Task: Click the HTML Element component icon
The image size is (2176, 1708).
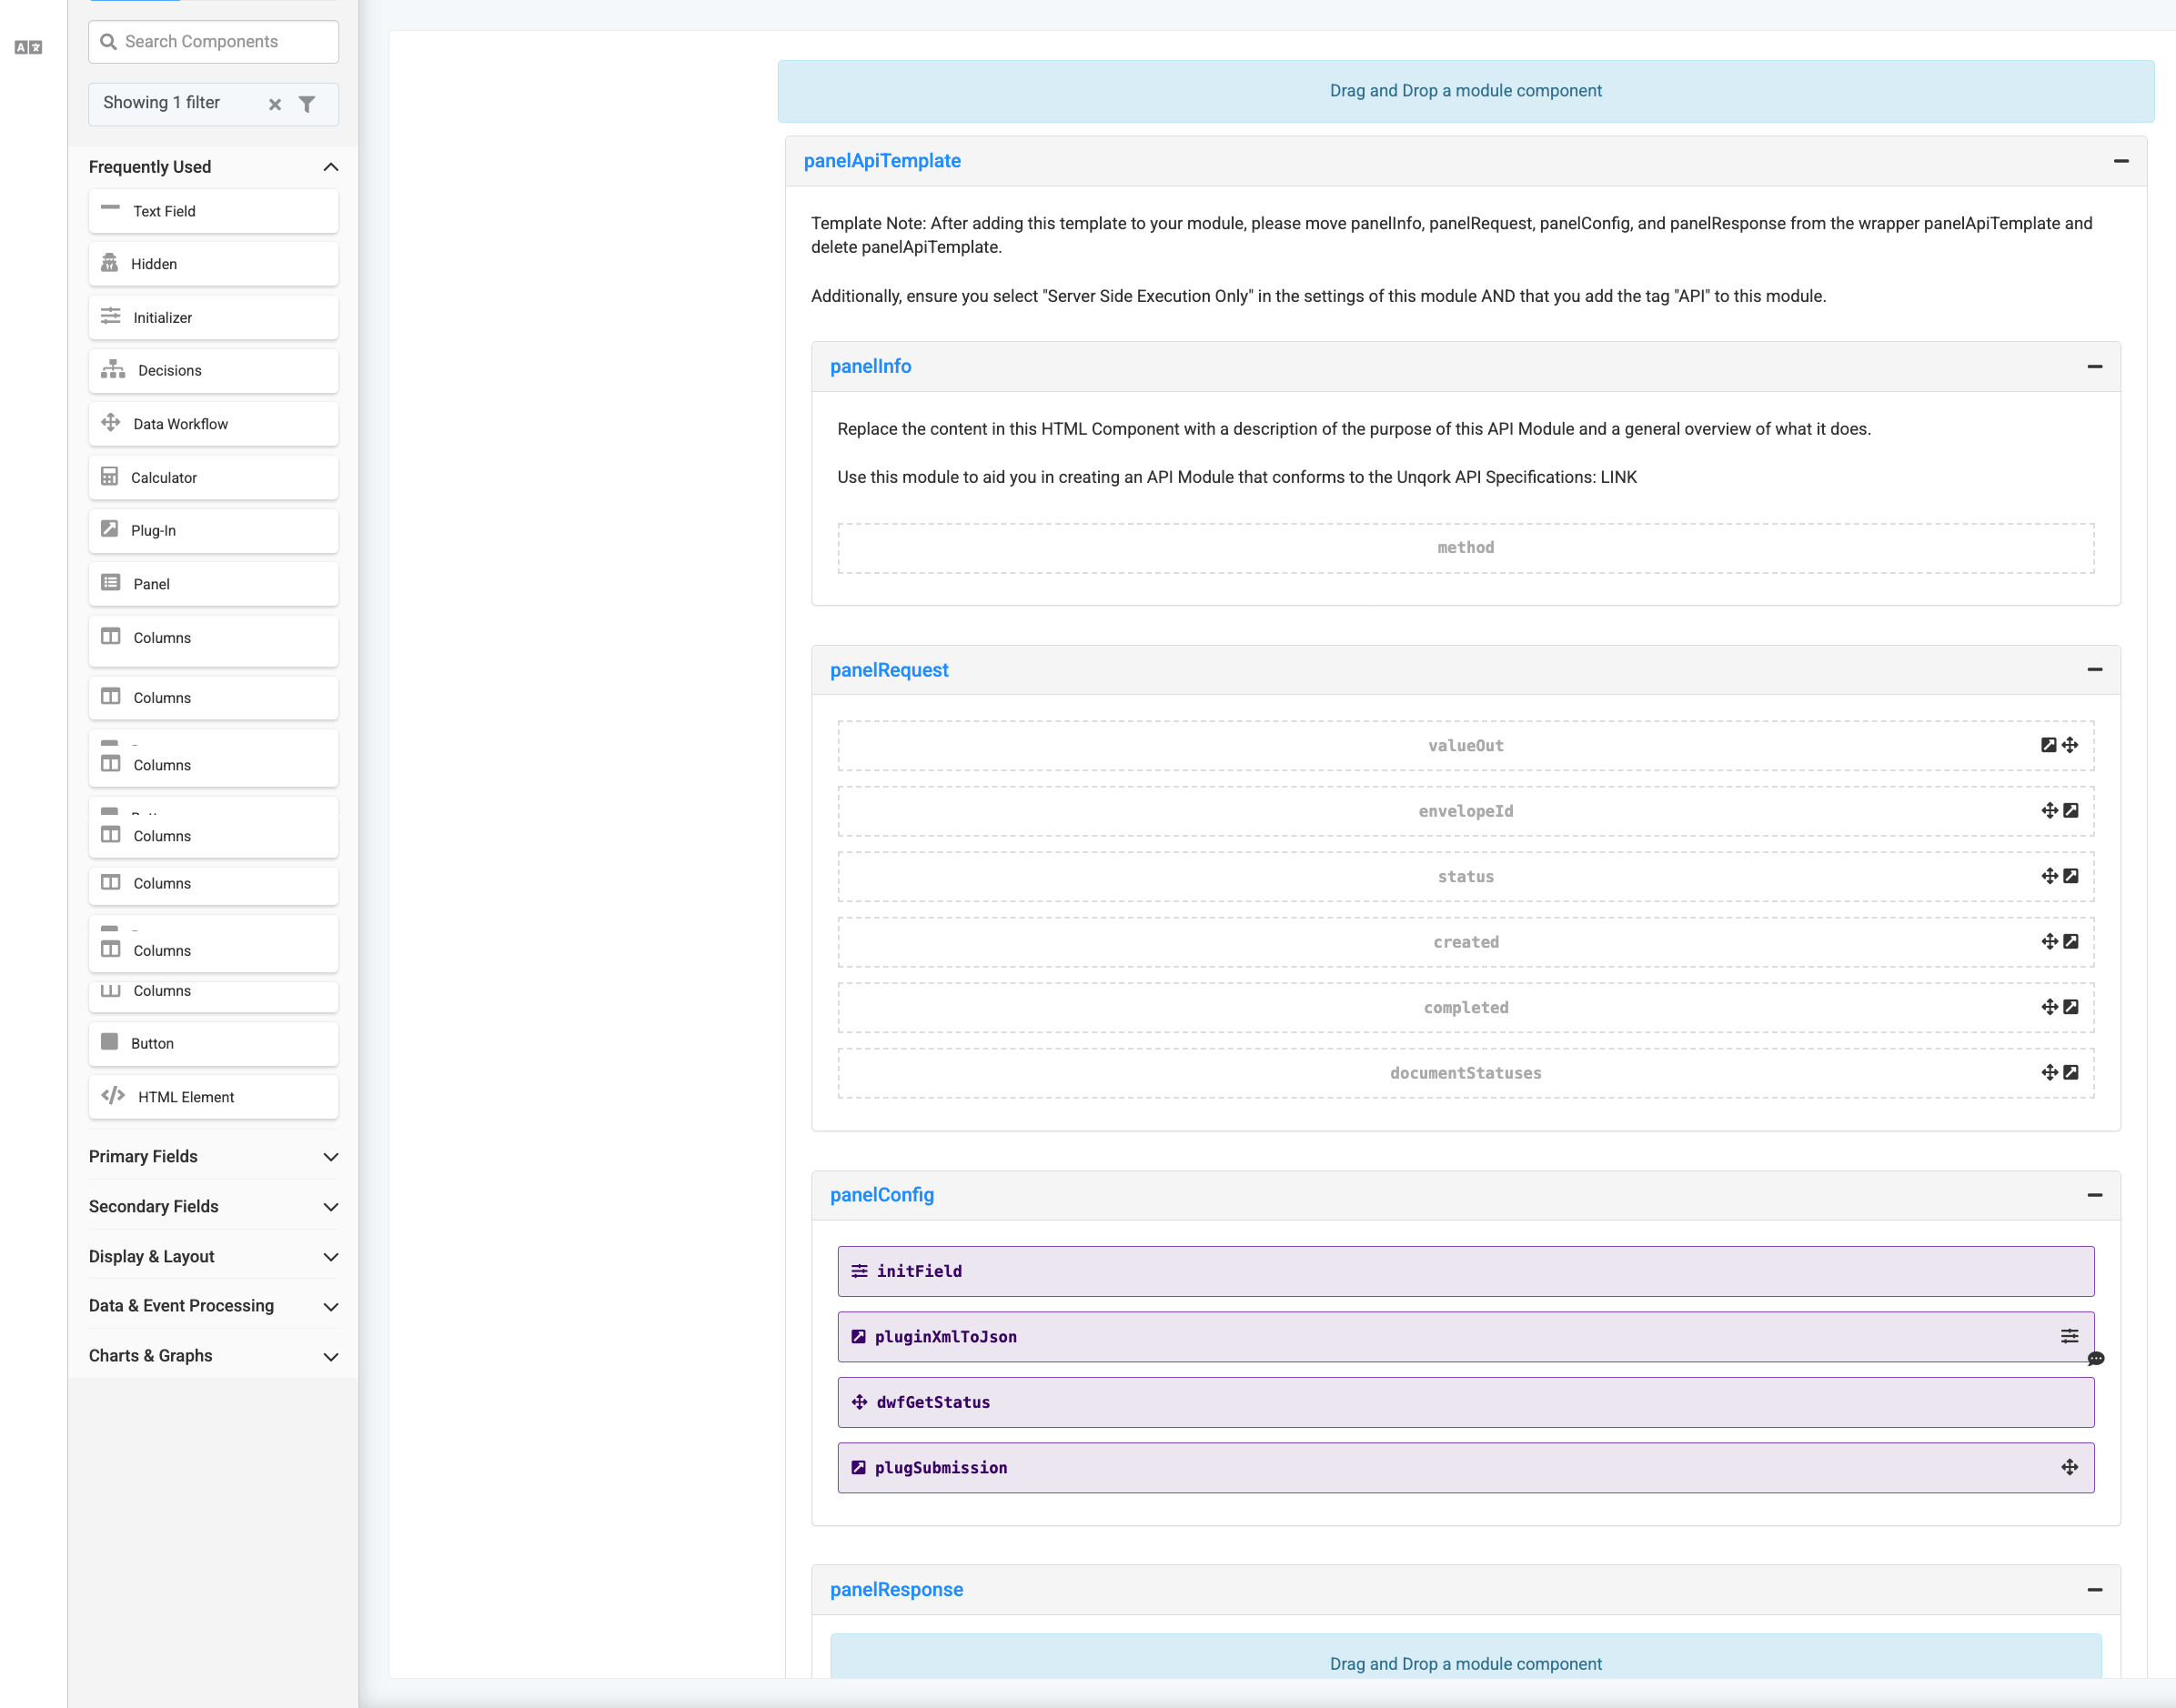Action: pos(113,1096)
